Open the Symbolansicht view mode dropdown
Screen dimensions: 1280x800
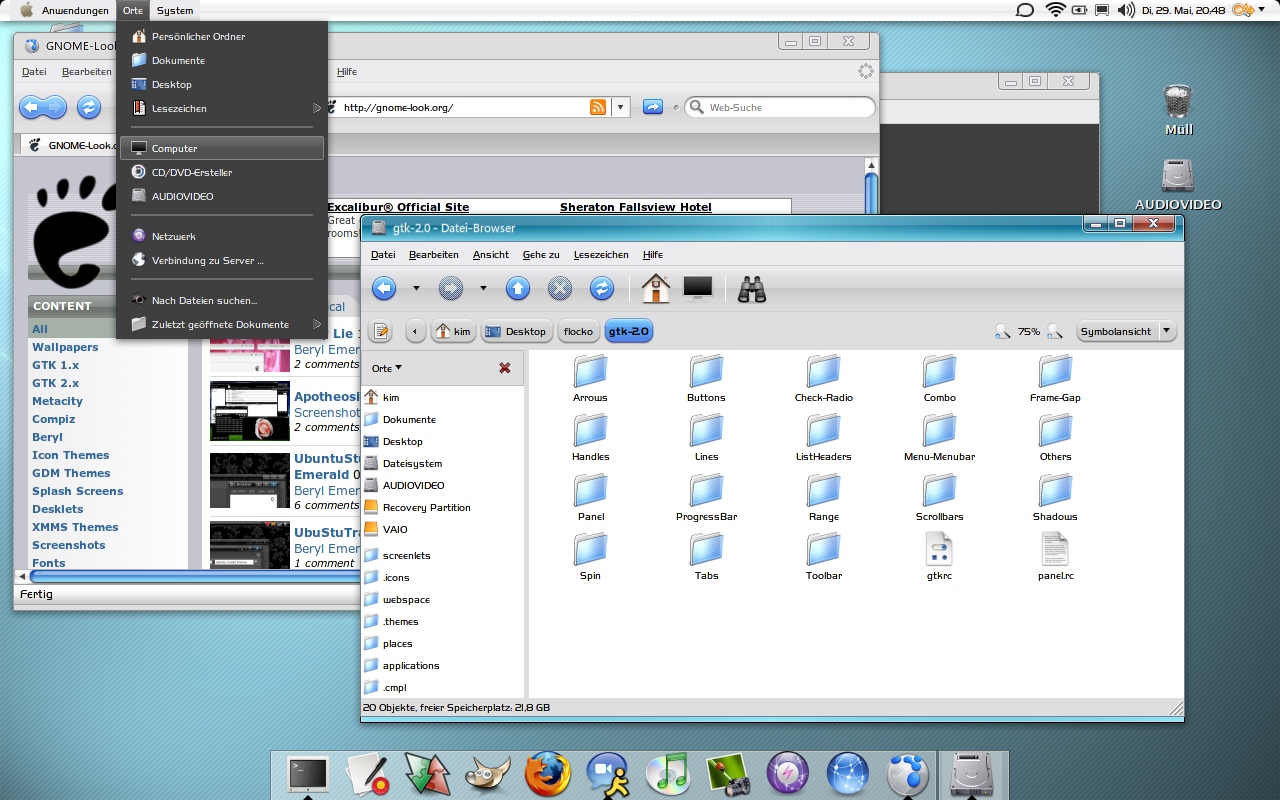pyautogui.click(x=1126, y=331)
